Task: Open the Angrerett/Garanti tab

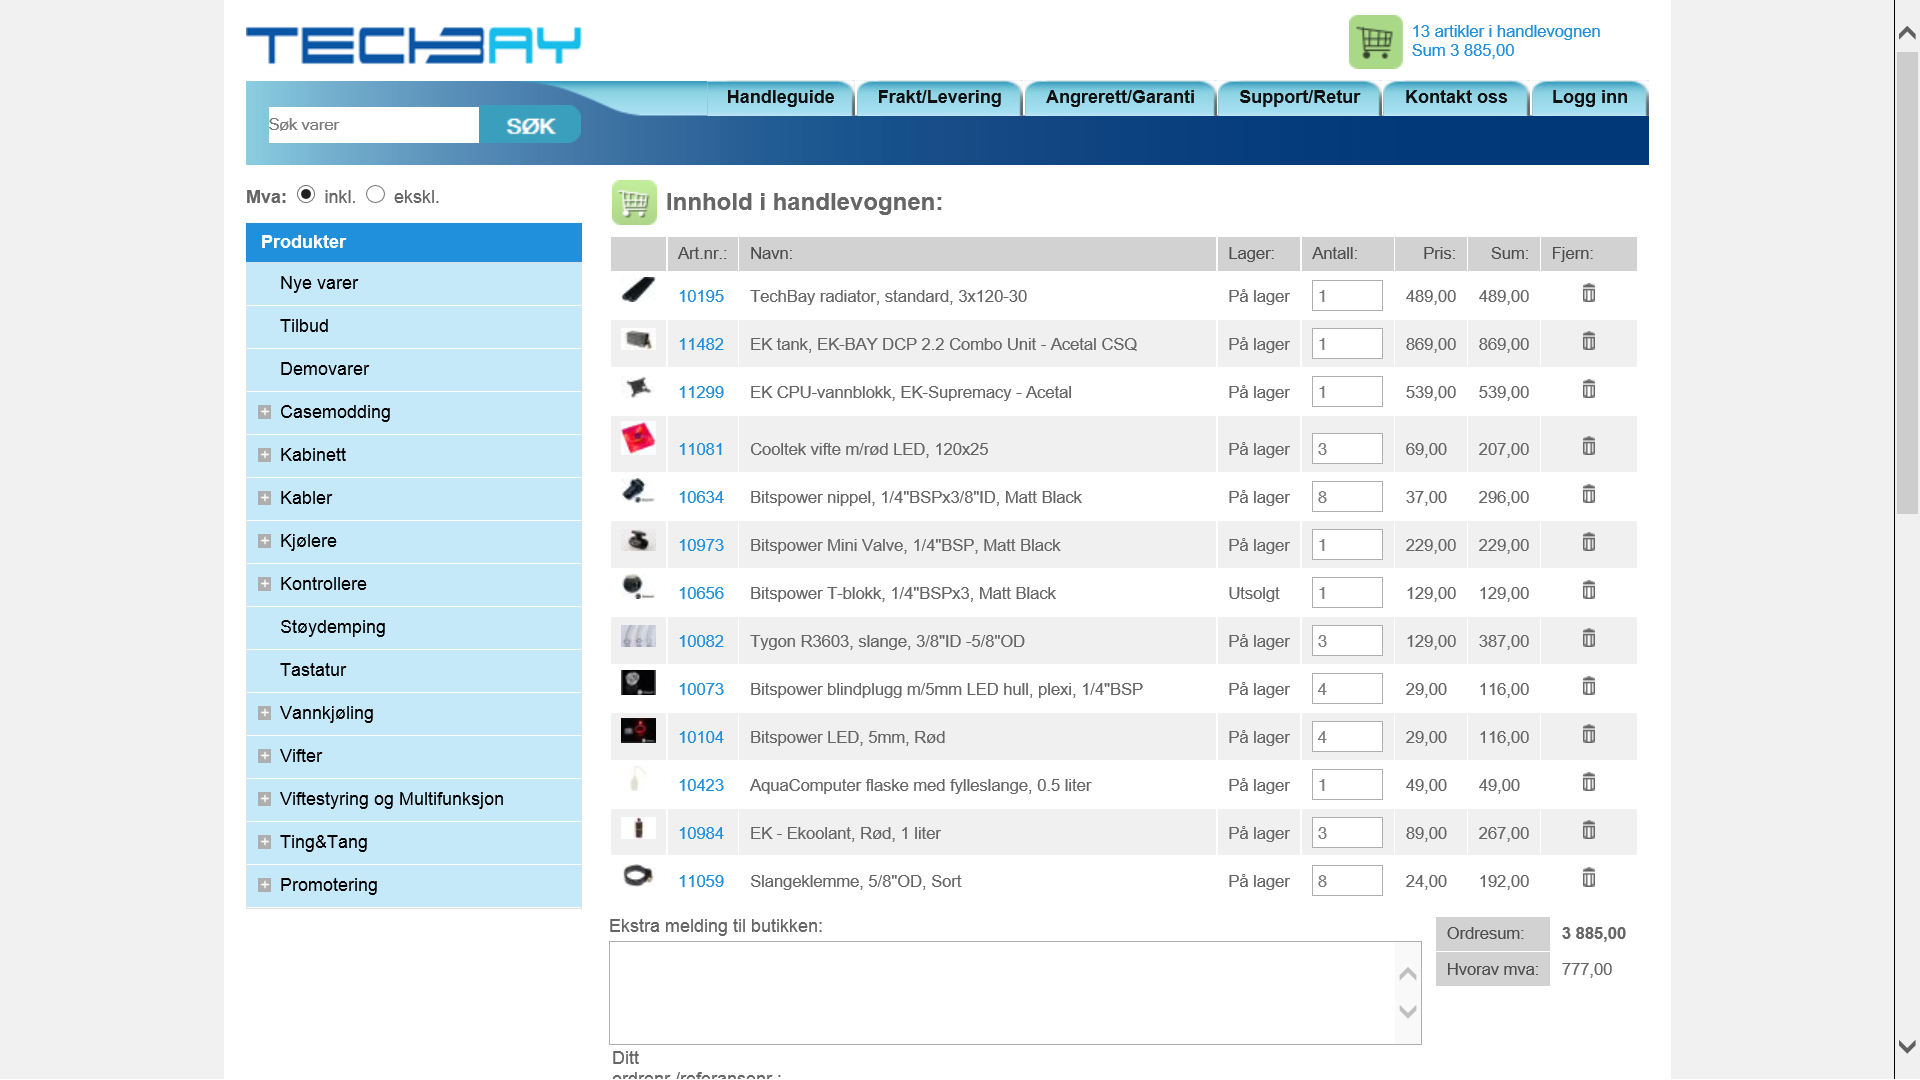Action: [1120, 98]
